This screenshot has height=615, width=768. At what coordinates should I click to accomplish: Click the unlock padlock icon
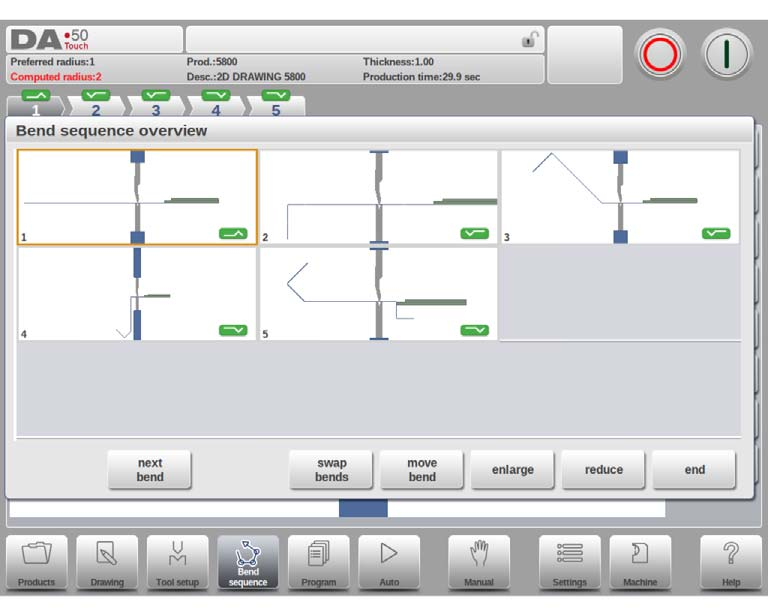point(530,39)
